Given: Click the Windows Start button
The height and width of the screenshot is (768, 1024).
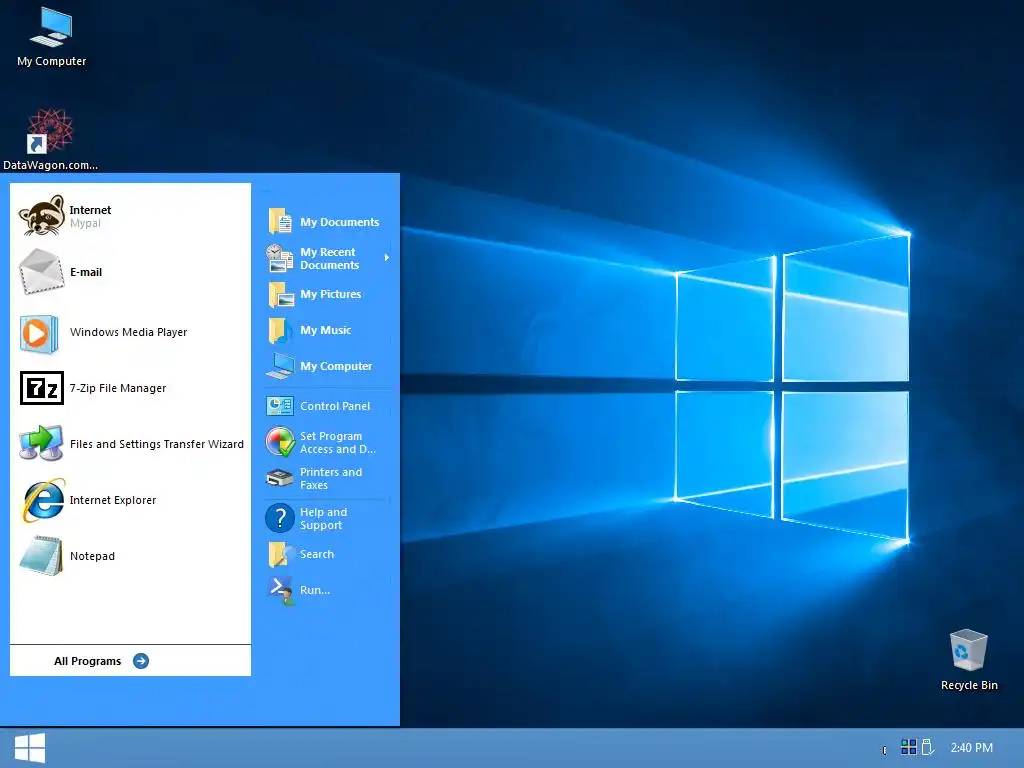Looking at the screenshot, I should pos(30,748).
